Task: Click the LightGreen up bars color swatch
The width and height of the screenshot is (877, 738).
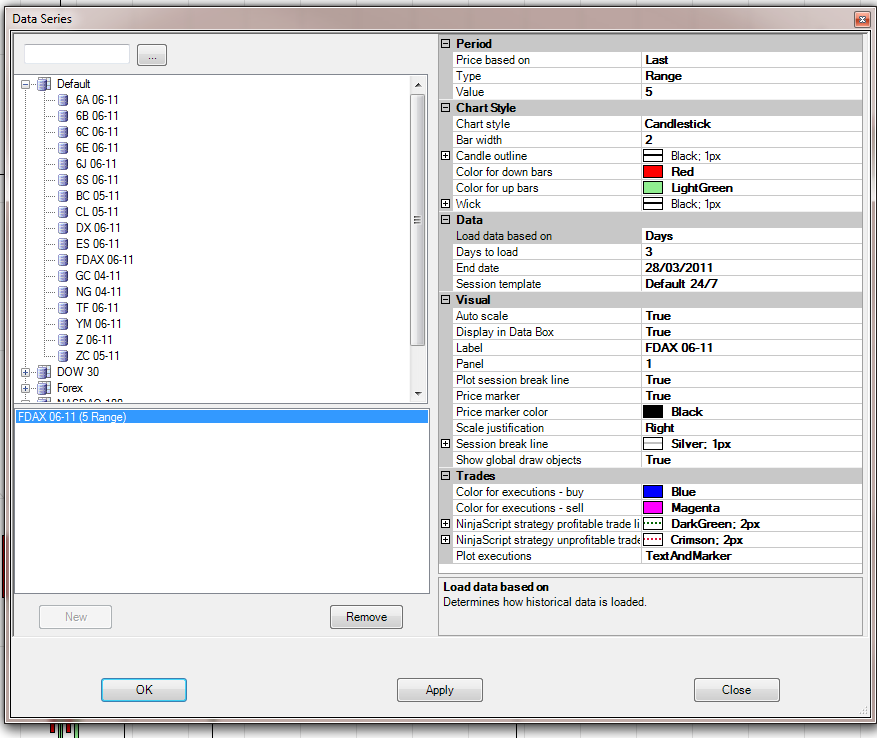Action: click(x=653, y=188)
